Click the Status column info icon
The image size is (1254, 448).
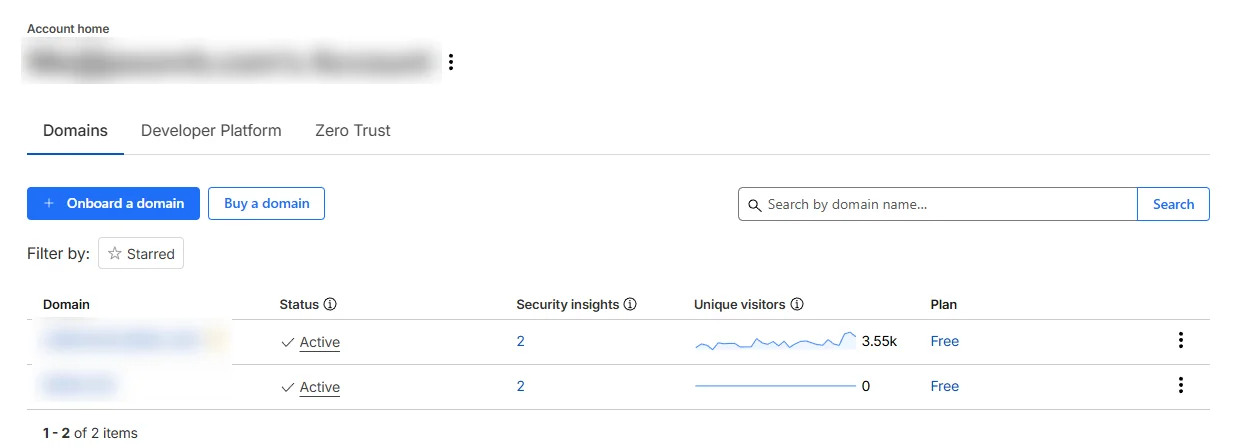click(330, 304)
